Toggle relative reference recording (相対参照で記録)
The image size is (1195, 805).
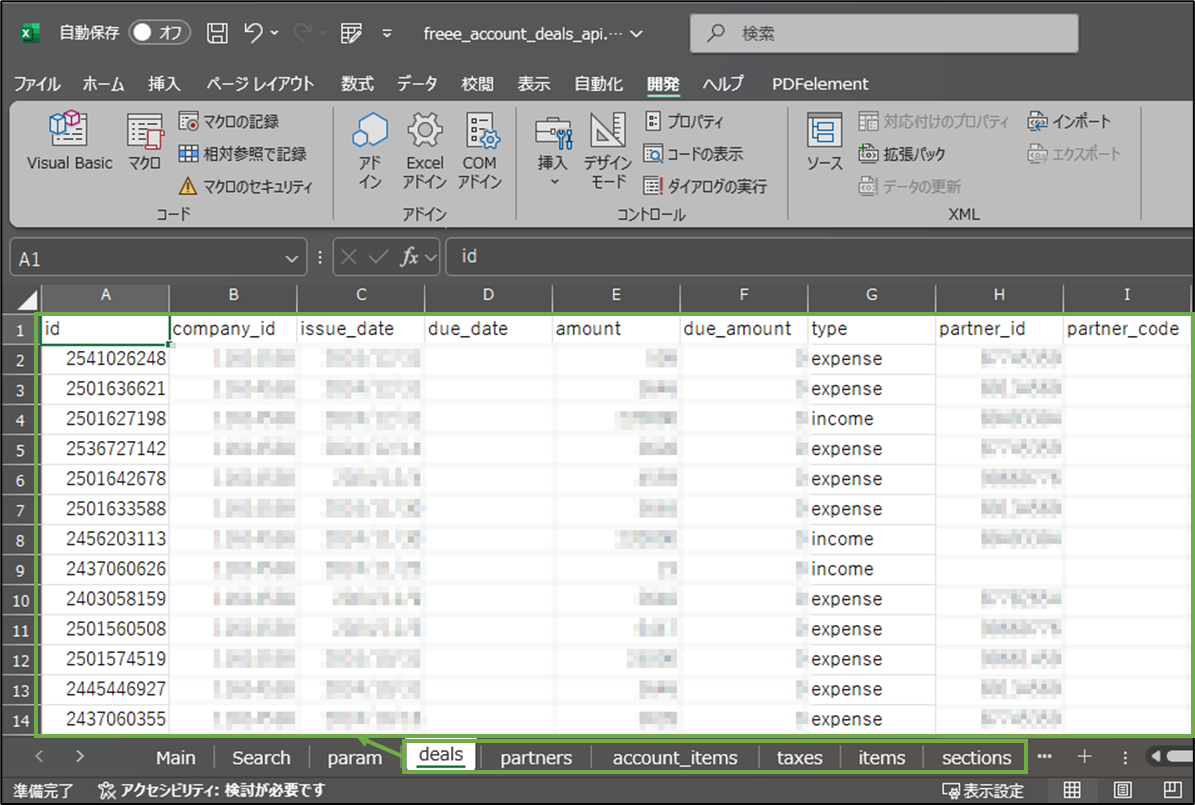click(x=242, y=154)
